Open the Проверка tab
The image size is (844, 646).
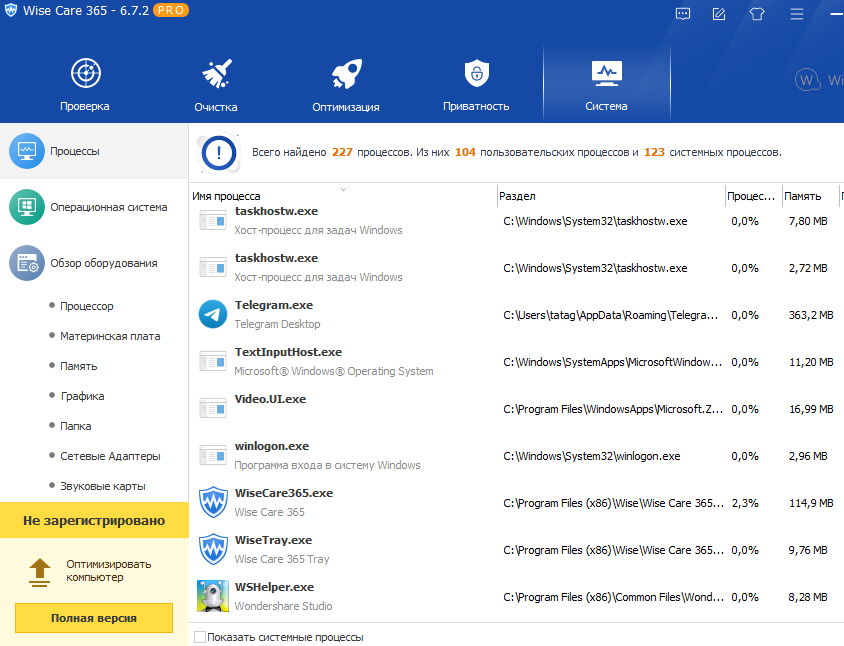pos(85,84)
